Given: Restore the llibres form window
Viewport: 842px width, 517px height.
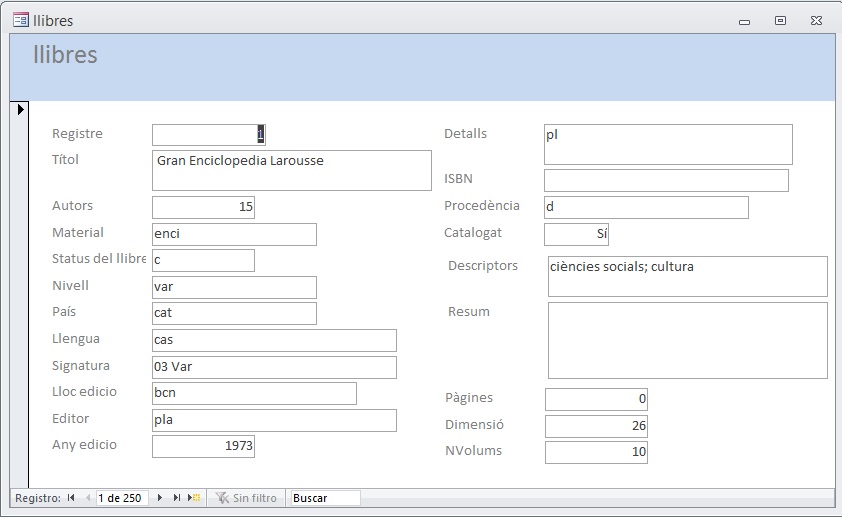Looking at the screenshot, I should click(780, 20).
